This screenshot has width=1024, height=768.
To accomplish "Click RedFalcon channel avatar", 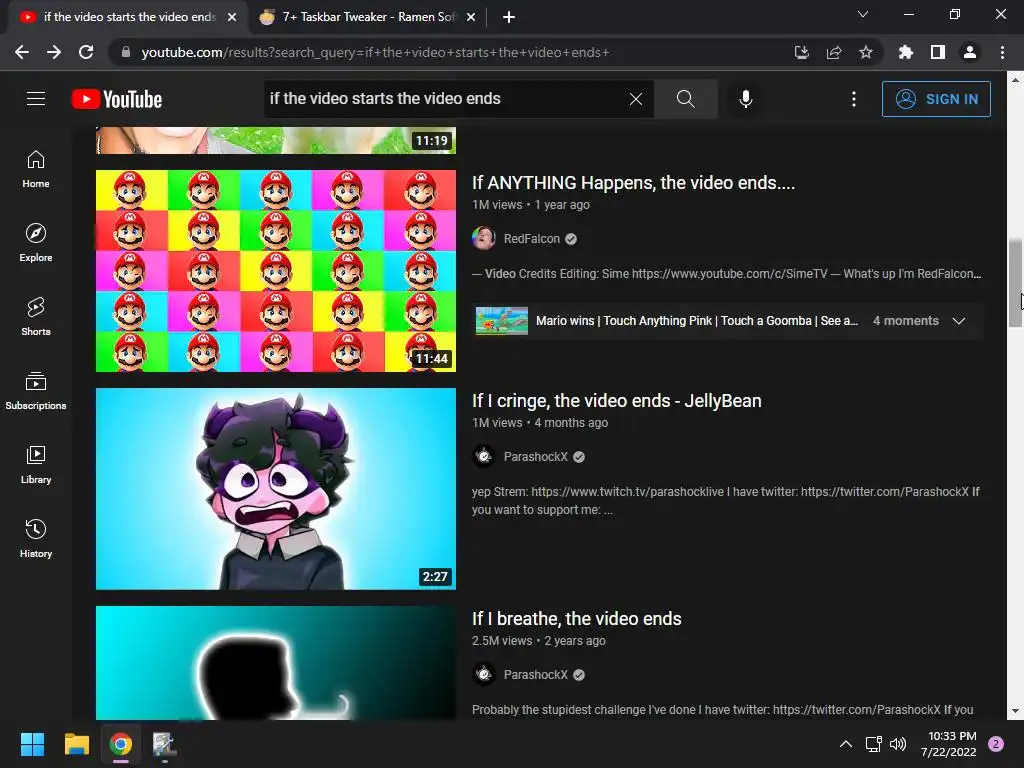I will pos(484,239).
